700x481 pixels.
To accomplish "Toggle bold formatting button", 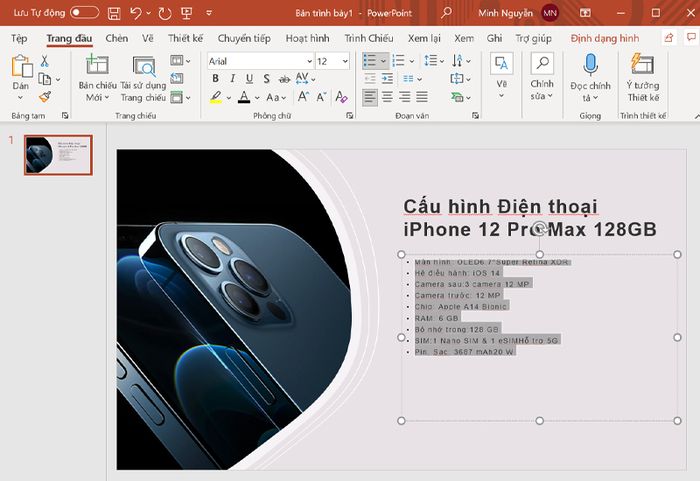I will point(216,79).
